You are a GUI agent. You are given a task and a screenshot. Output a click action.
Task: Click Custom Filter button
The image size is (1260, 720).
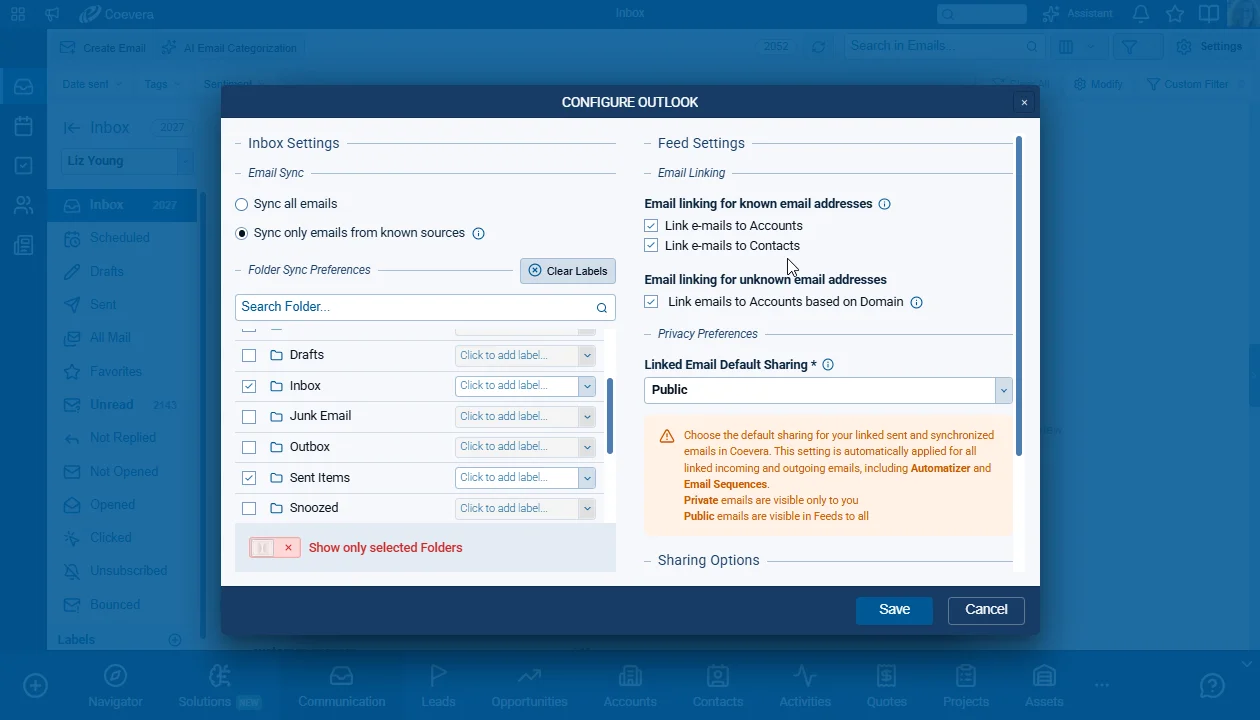coord(1187,84)
